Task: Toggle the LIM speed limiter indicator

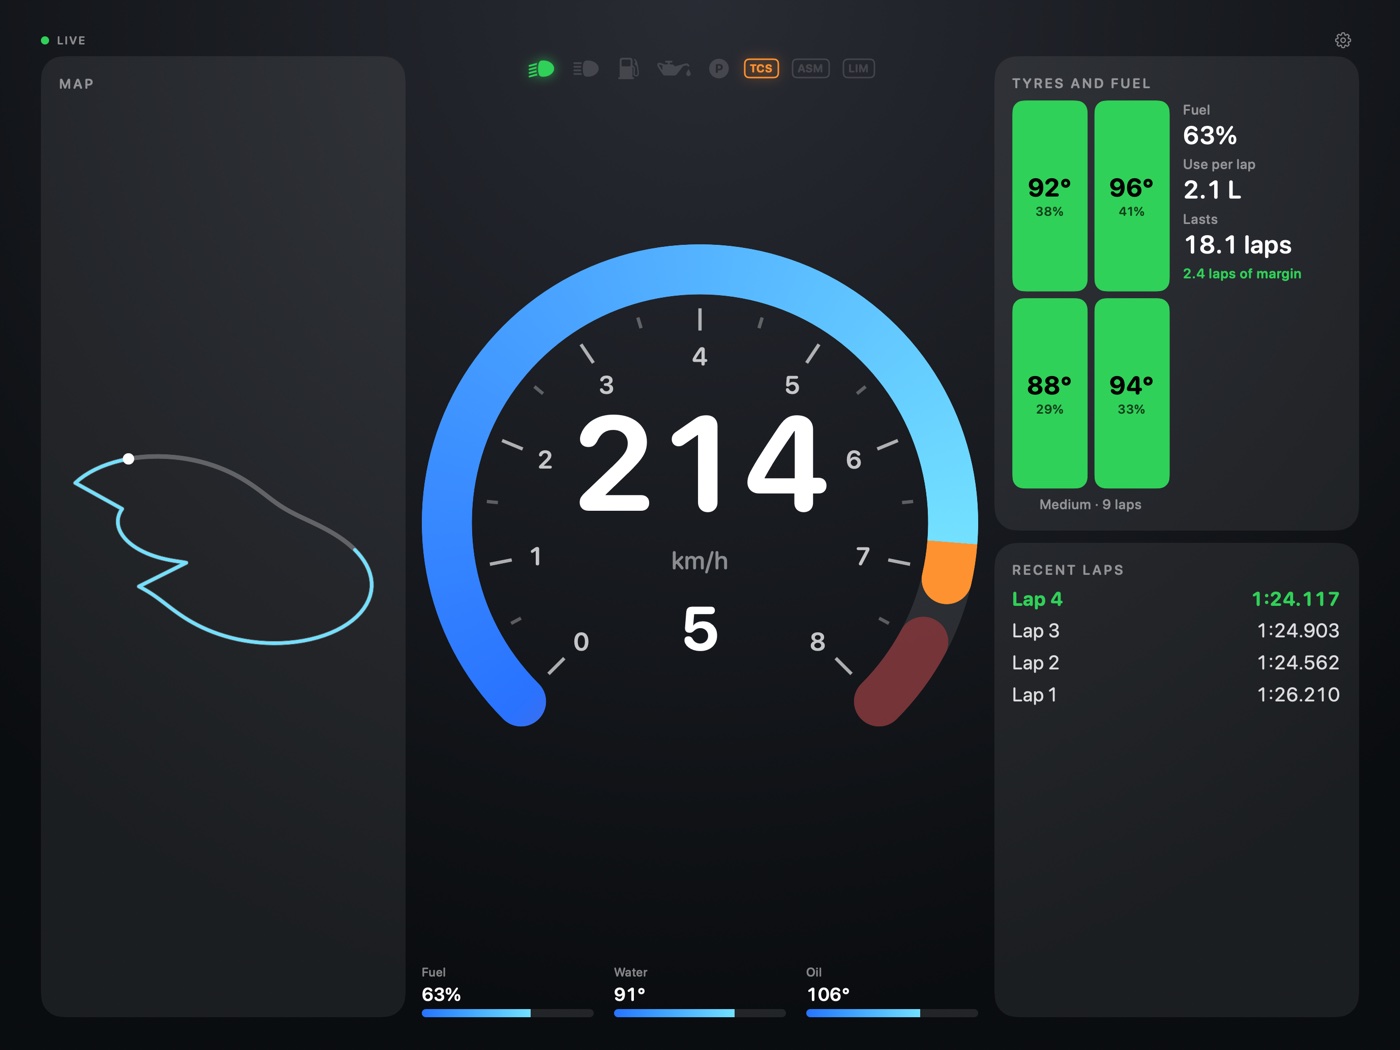Action: click(858, 69)
